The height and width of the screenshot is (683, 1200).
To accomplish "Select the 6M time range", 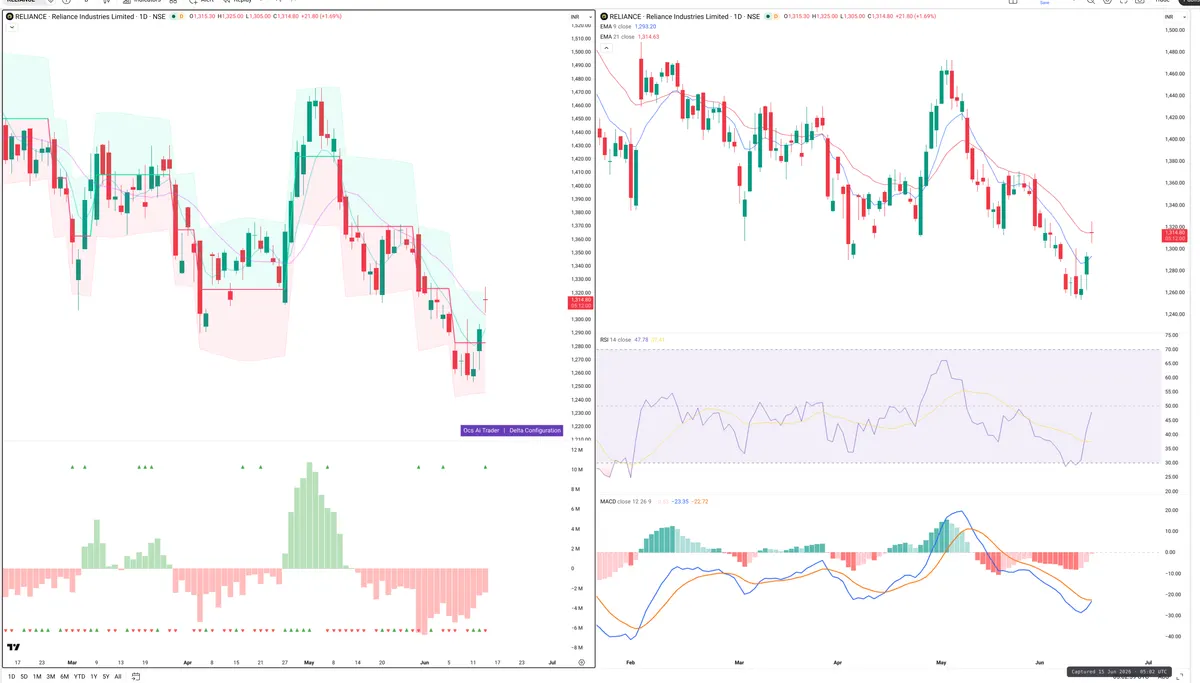I will 65,677.
